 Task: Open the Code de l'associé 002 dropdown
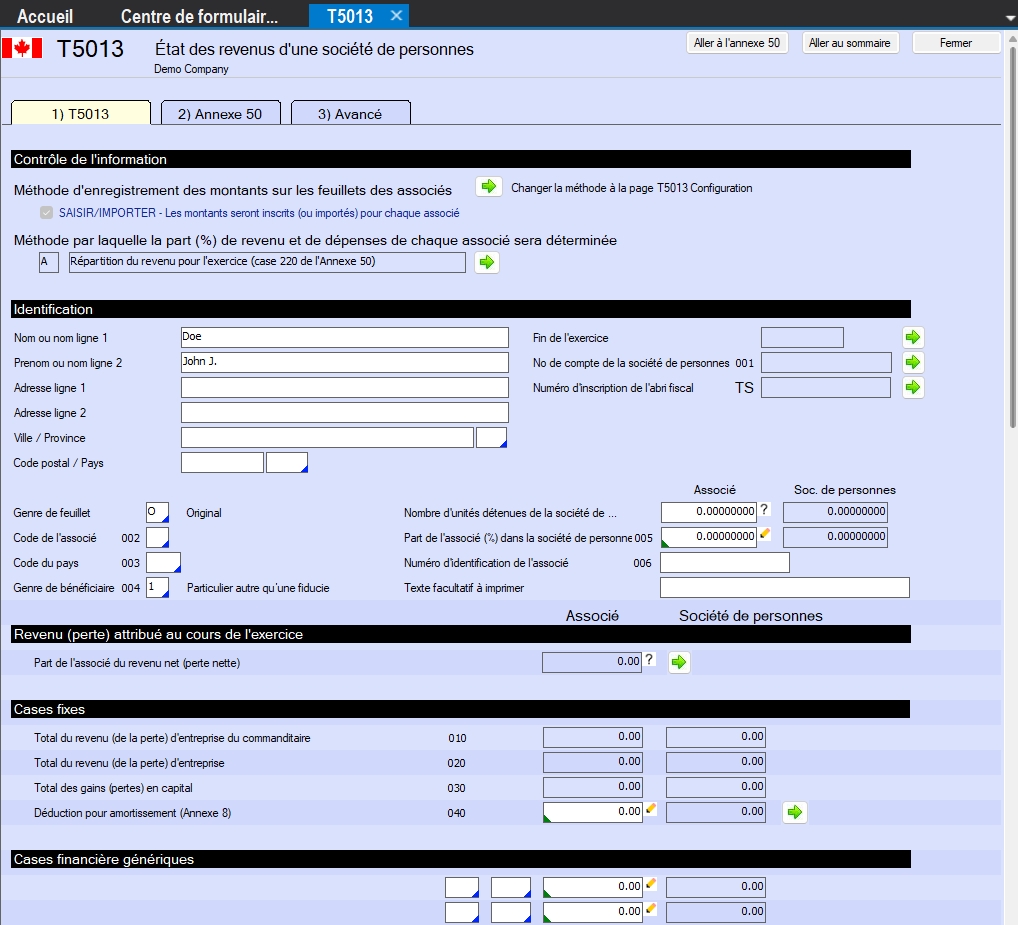(158, 538)
